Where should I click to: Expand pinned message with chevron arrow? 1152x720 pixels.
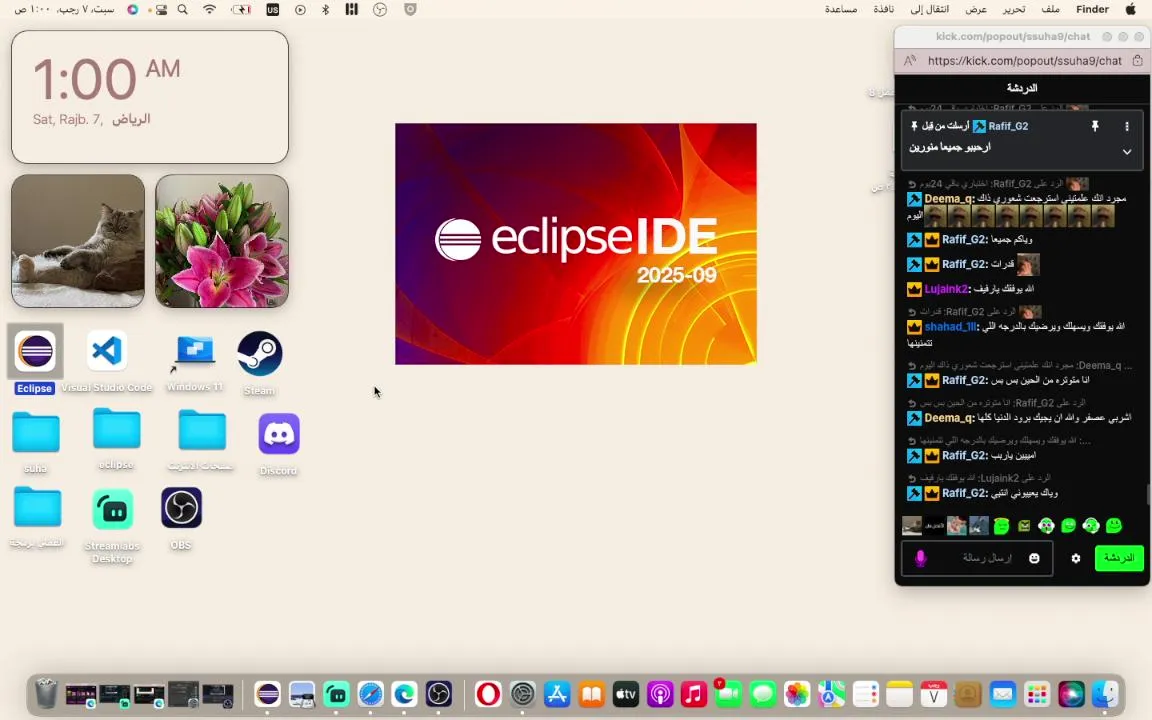1127,152
